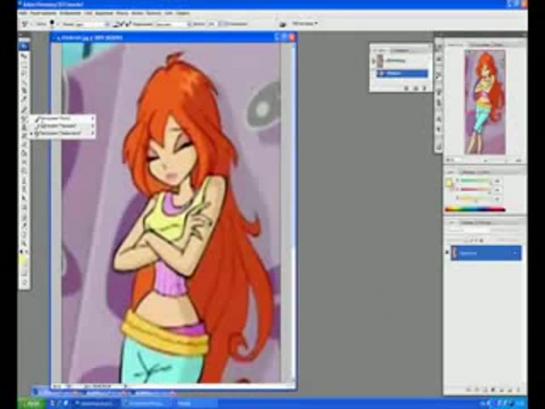545x409 pixels.
Task: Select the Horizontal Type tool
Action: coord(24,190)
